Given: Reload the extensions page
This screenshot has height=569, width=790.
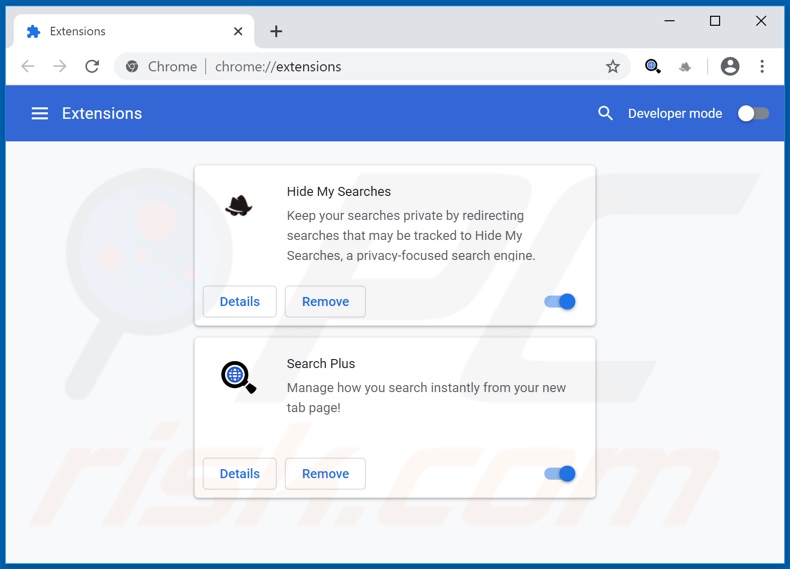Looking at the screenshot, I should 92,66.
